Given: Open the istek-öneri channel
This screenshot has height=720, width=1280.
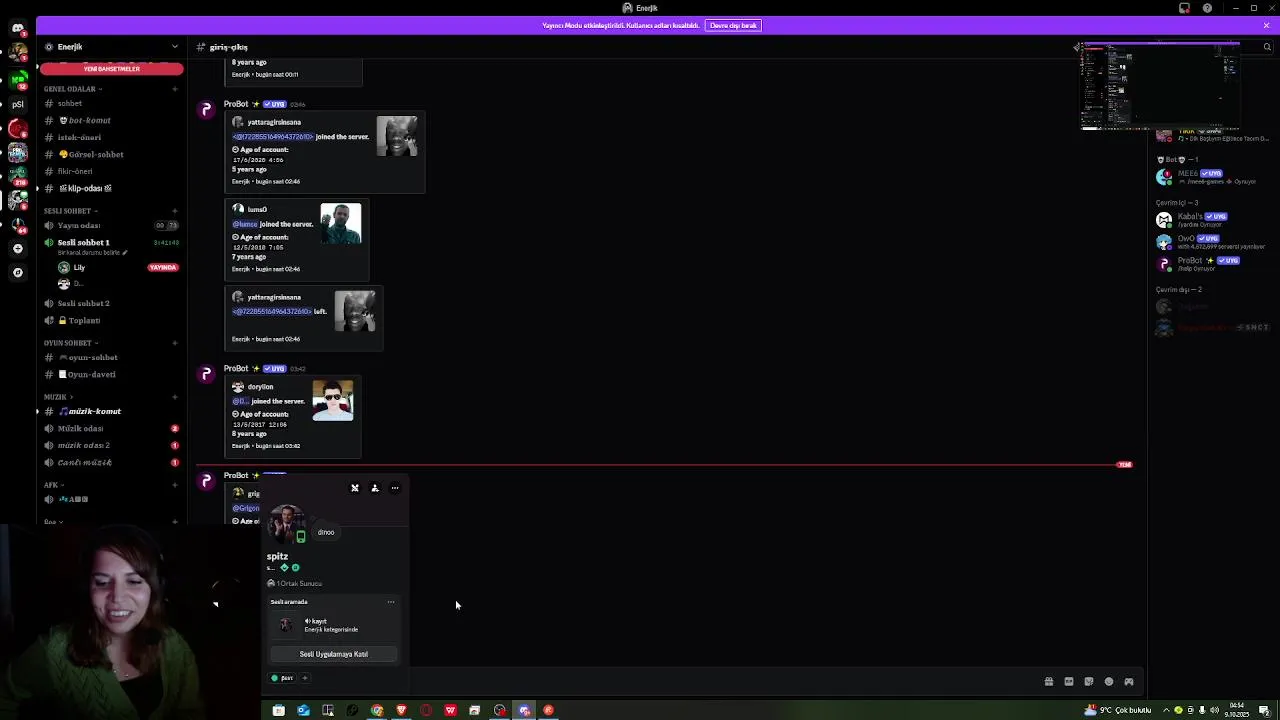Looking at the screenshot, I should tap(111, 137).
